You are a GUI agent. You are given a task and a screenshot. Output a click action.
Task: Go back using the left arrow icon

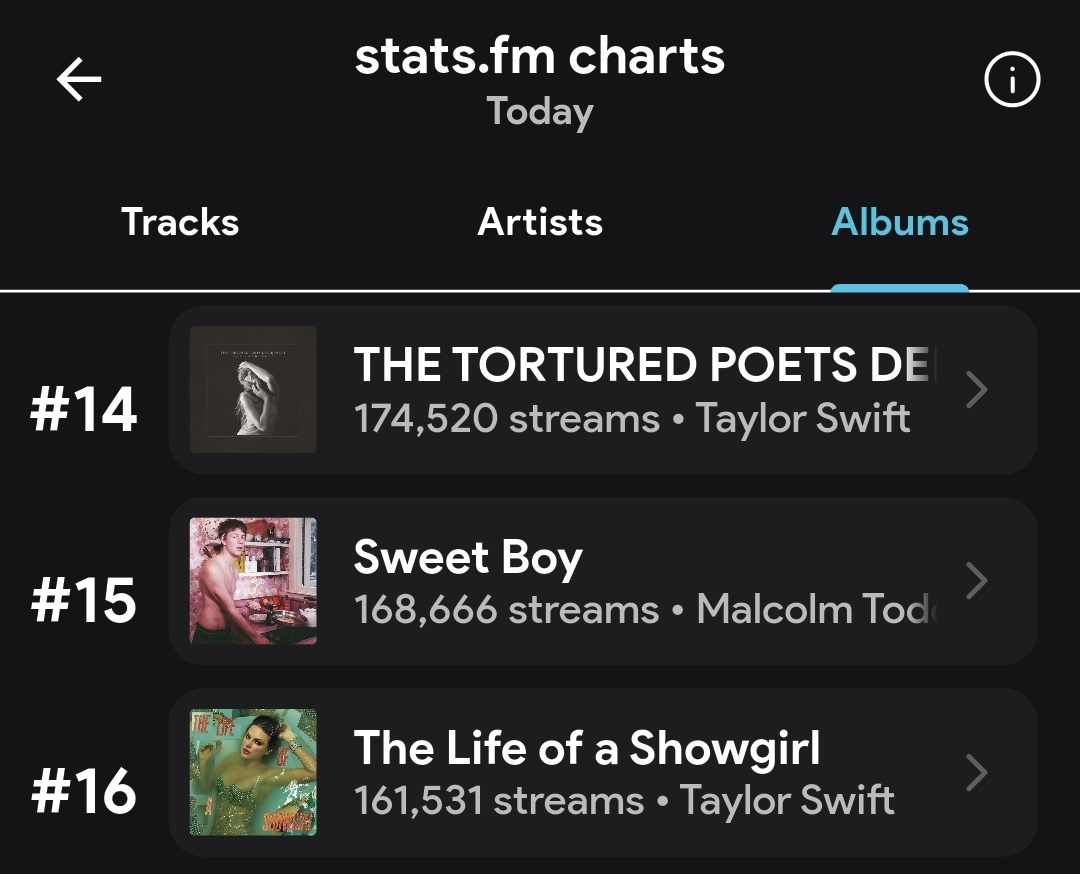pos(79,79)
